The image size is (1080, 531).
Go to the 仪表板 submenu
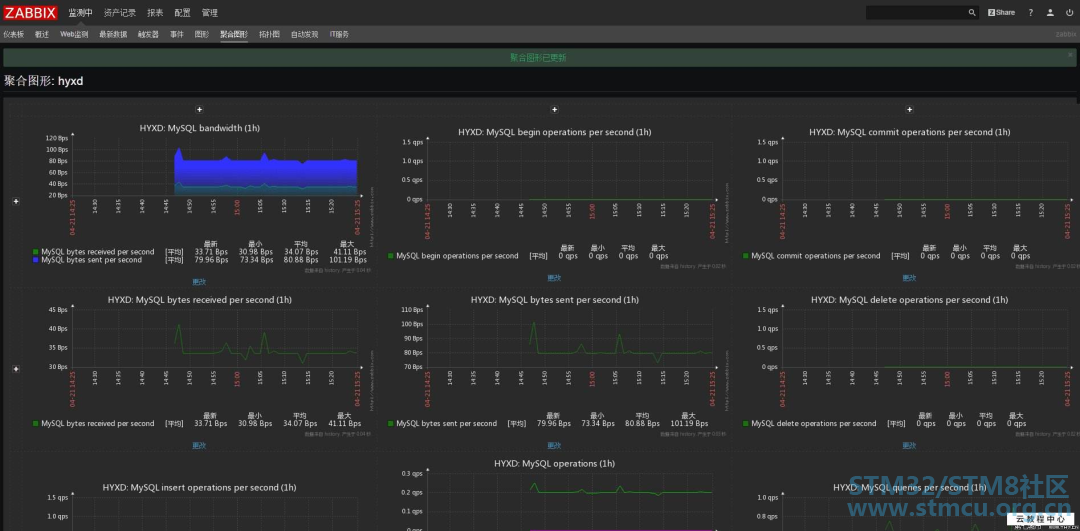pyautogui.click(x=14, y=34)
